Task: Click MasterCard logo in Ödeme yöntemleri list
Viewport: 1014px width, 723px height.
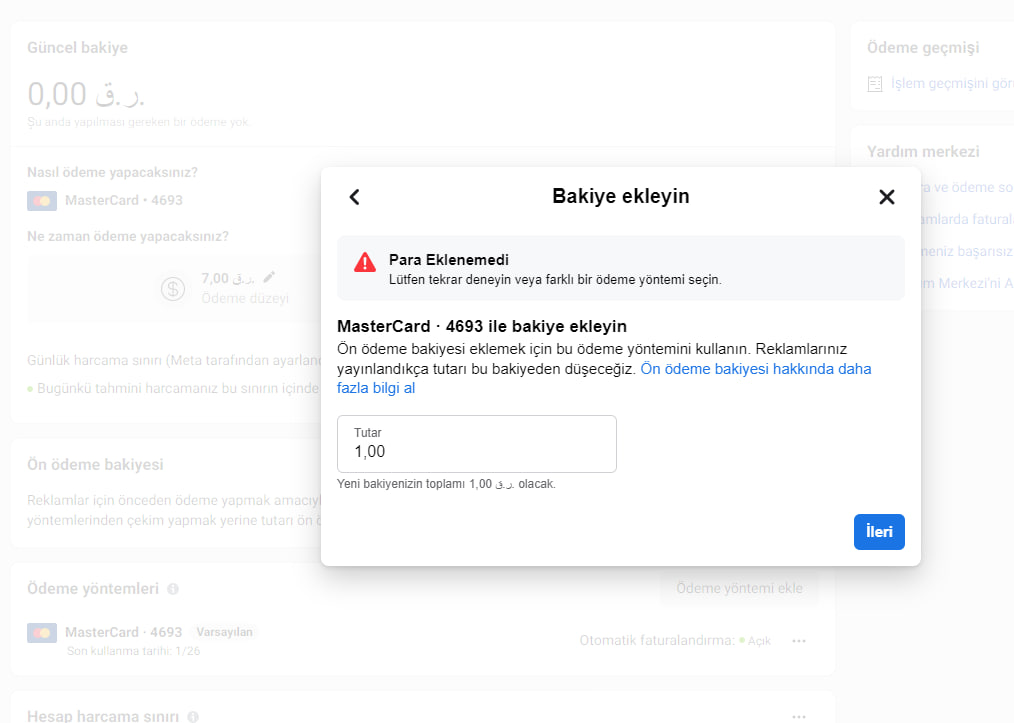Action: [42, 632]
